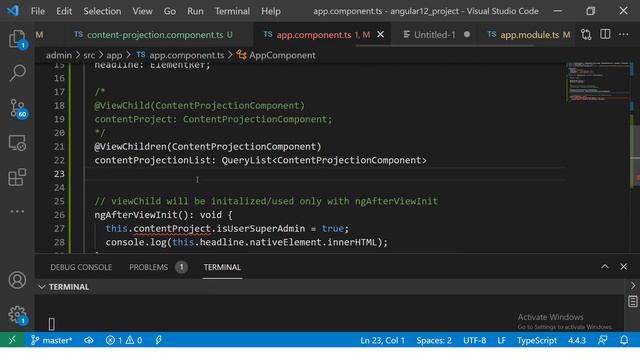Image resolution: width=640 pixels, height=360 pixels.
Task: Click the remote window indicator in status bar
Action: 12,340
